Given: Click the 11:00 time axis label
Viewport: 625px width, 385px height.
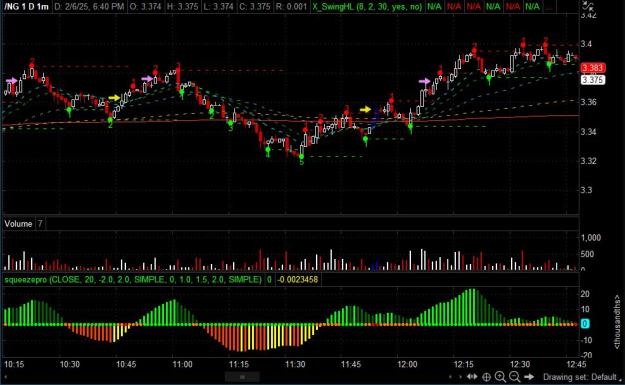Looking at the screenshot, I should point(182,364).
